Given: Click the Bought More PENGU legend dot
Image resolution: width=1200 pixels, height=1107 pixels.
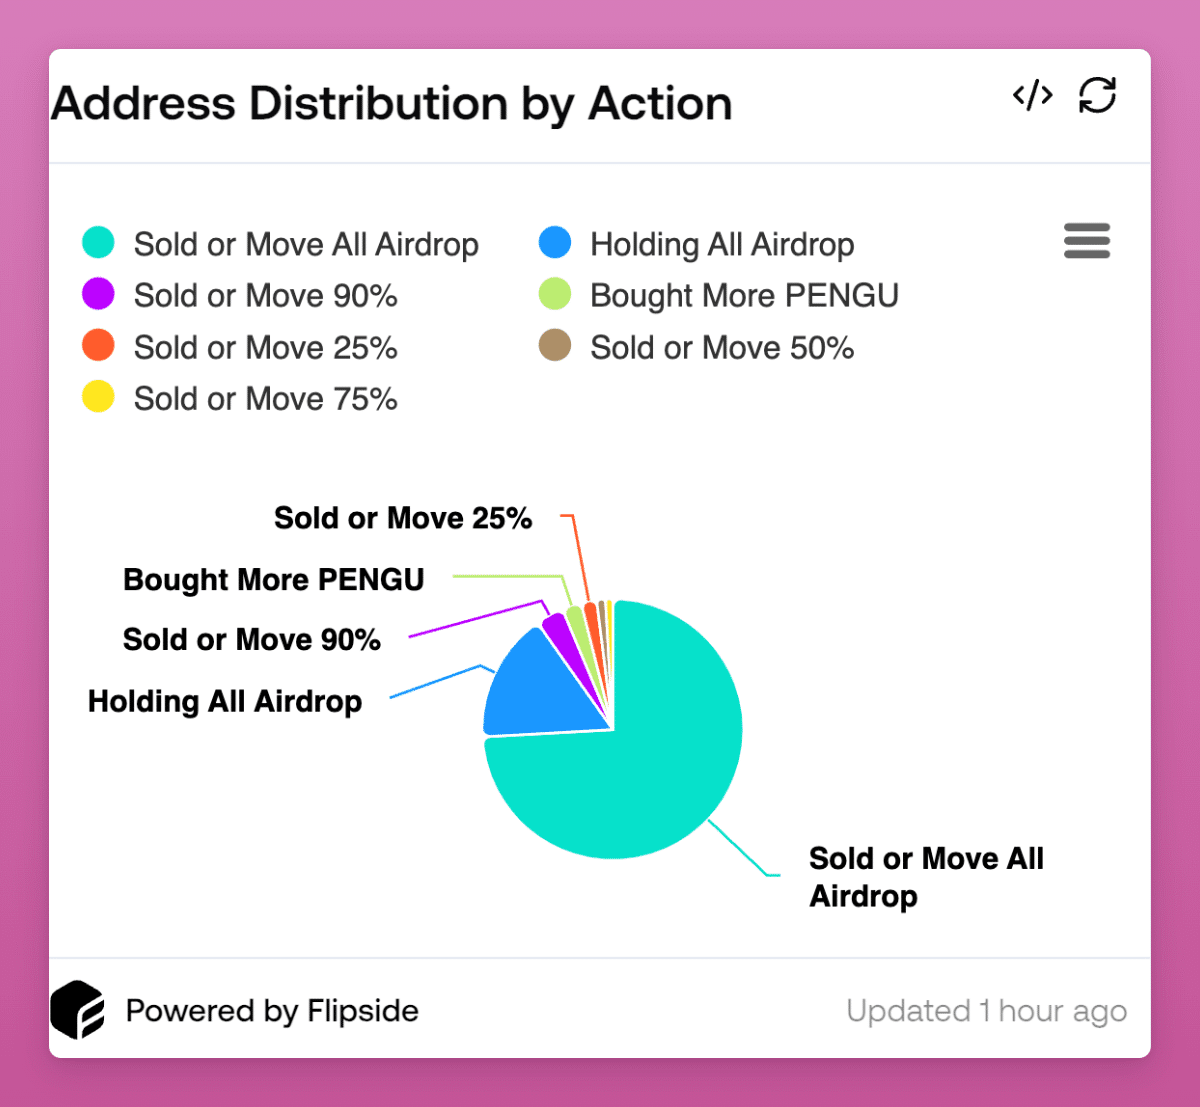Looking at the screenshot, I should tap(555, 294).
